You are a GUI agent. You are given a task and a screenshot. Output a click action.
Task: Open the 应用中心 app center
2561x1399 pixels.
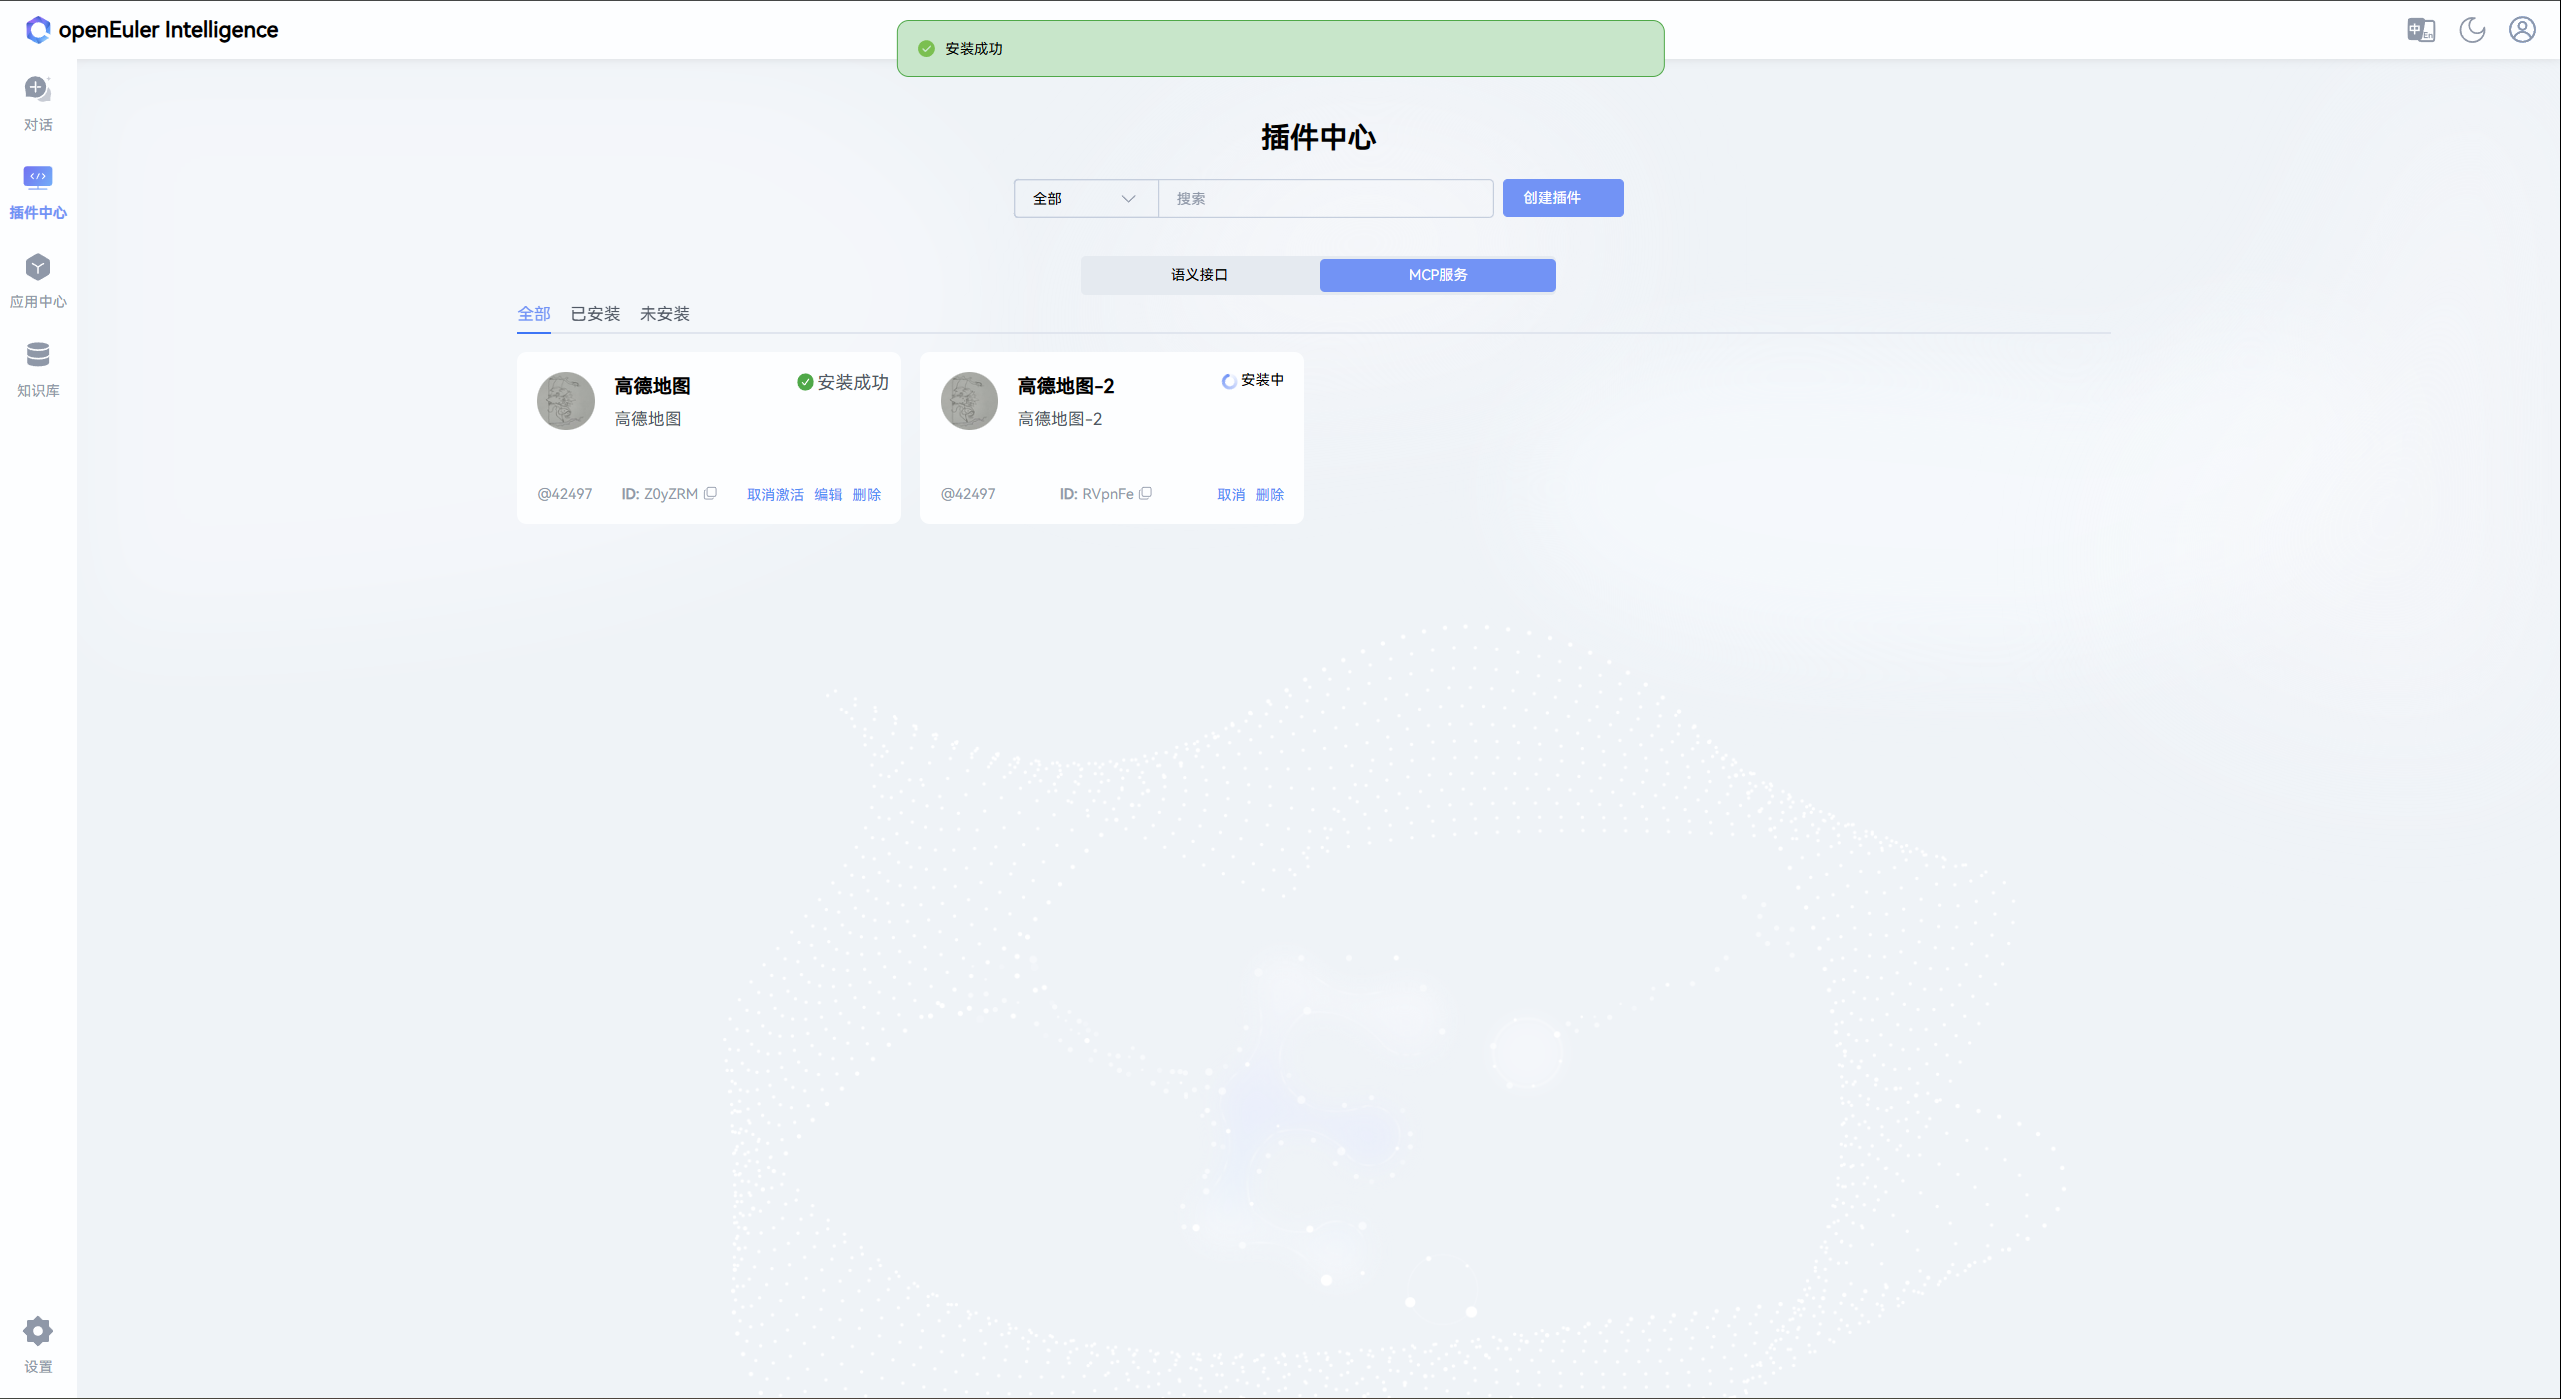point(37,278)
